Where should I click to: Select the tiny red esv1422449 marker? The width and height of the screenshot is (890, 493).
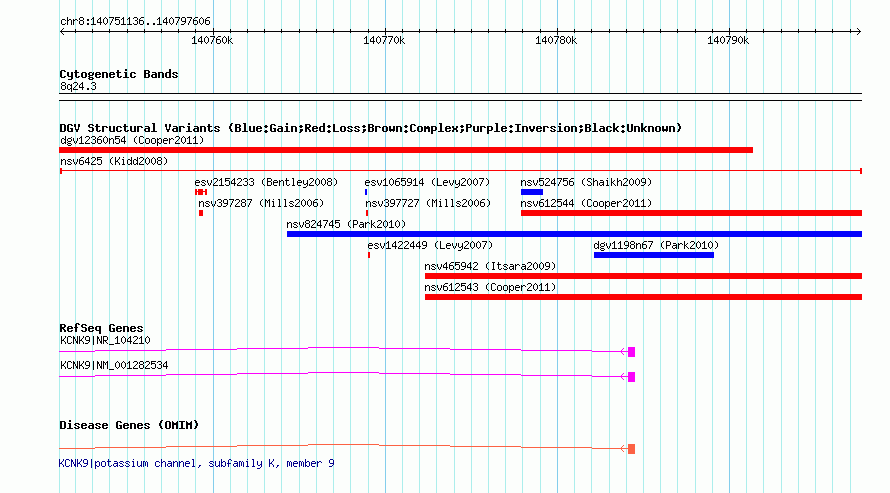[x=369, y=255]
